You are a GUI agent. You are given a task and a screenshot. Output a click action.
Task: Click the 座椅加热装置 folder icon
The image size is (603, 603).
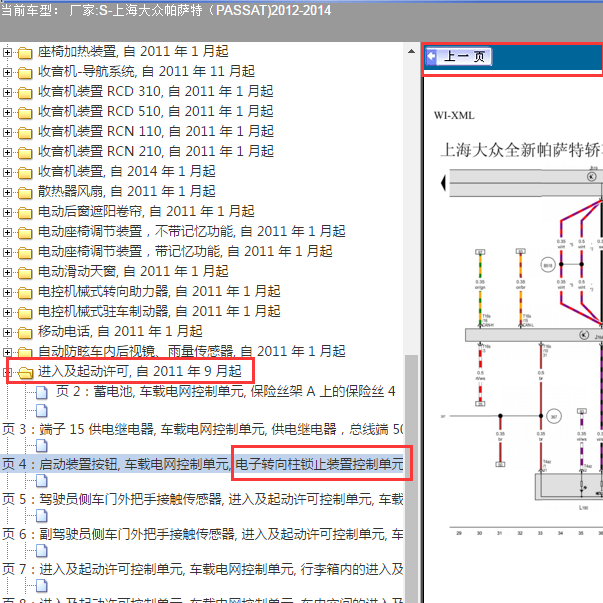[25, 53]
